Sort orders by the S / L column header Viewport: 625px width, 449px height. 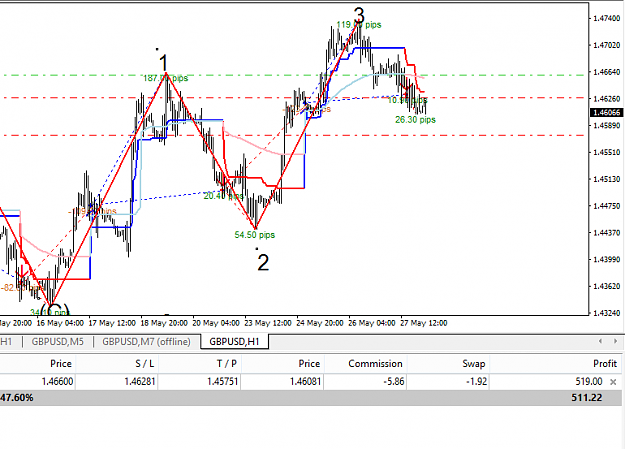[x=144, y=364]
